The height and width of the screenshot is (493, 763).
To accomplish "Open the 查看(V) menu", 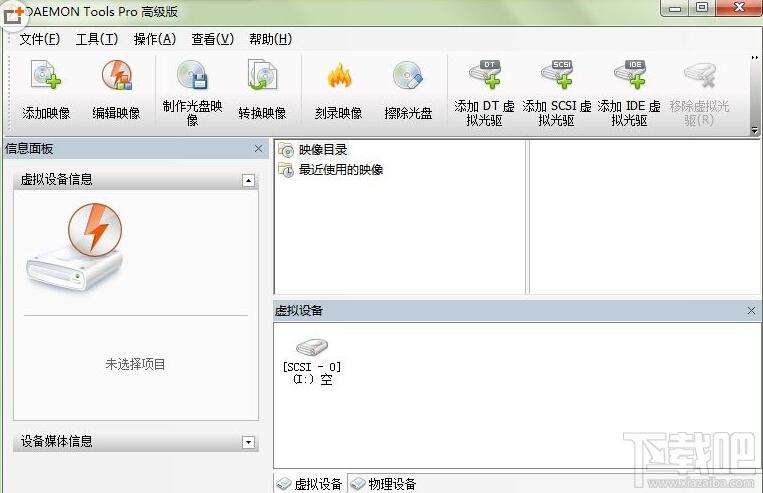I will click(213, 39).
